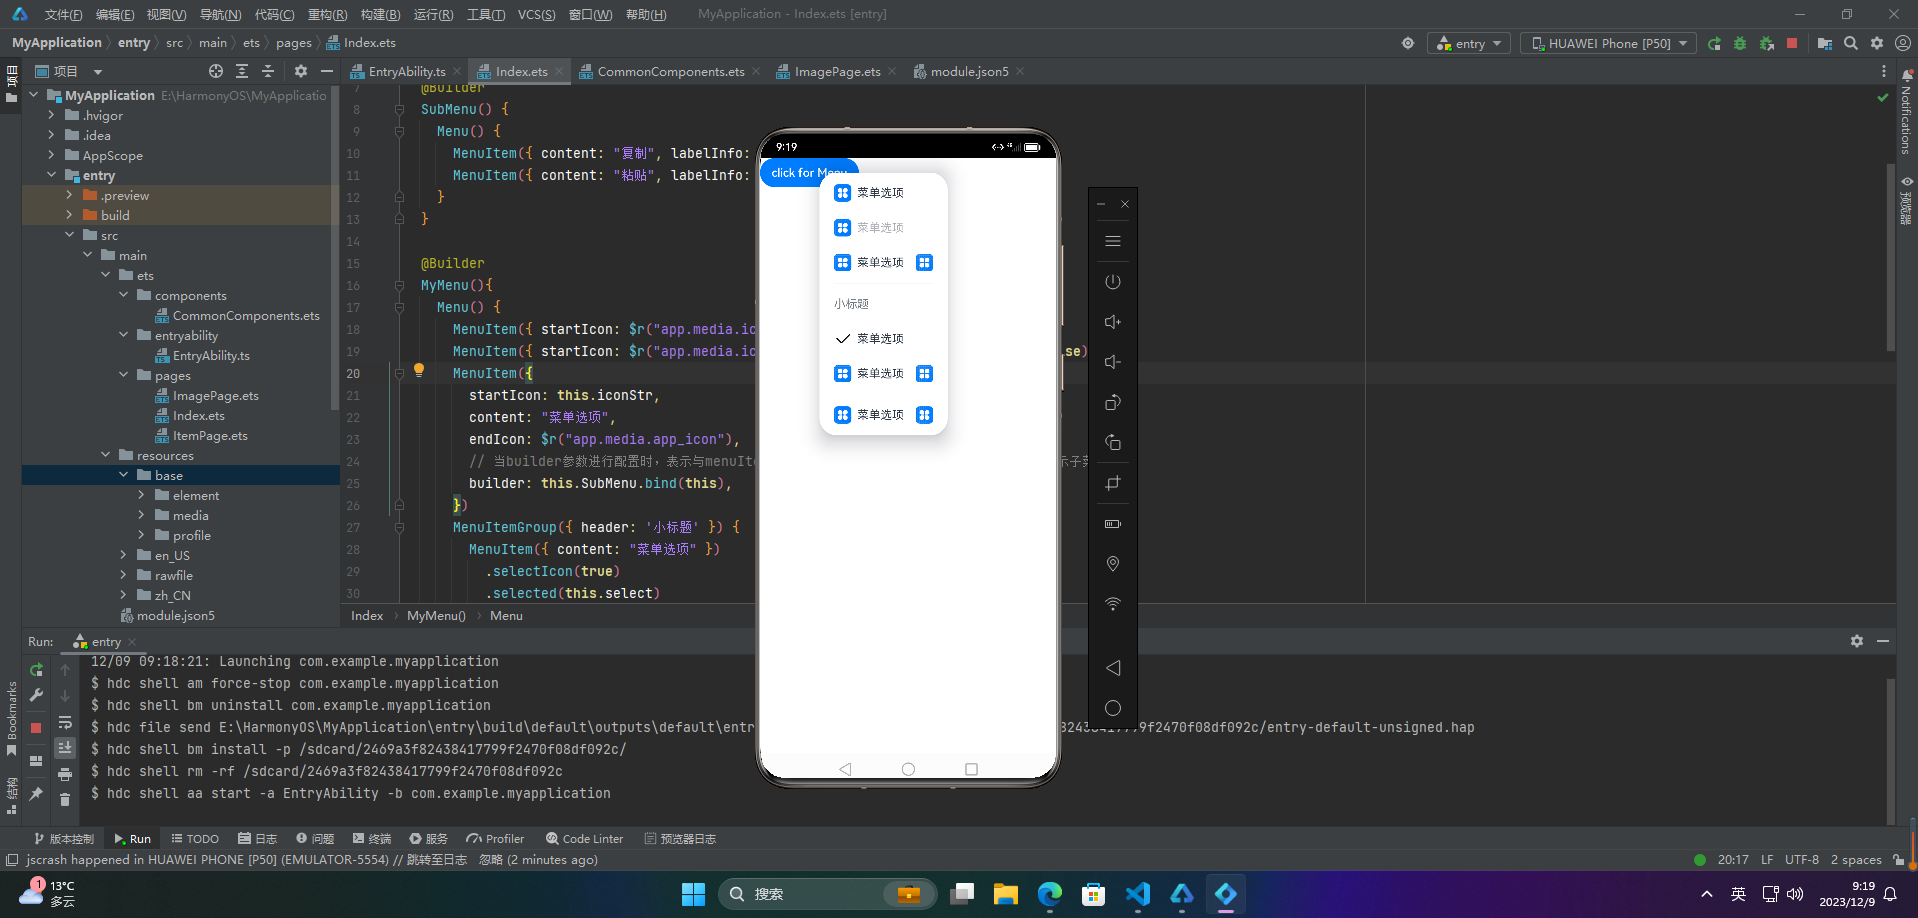Open project panel options gear
The height and width of the screenshot is (918, 1918).
(301, 71)
